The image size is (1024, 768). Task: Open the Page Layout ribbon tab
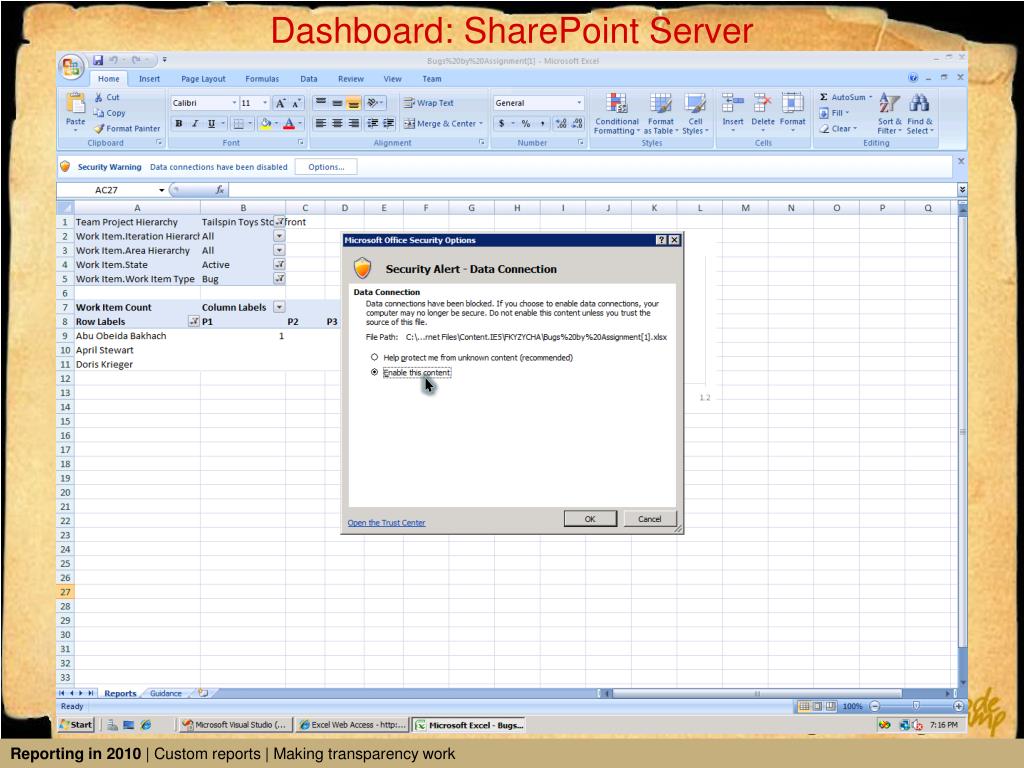pyautogui.click(x=203, y=79)
